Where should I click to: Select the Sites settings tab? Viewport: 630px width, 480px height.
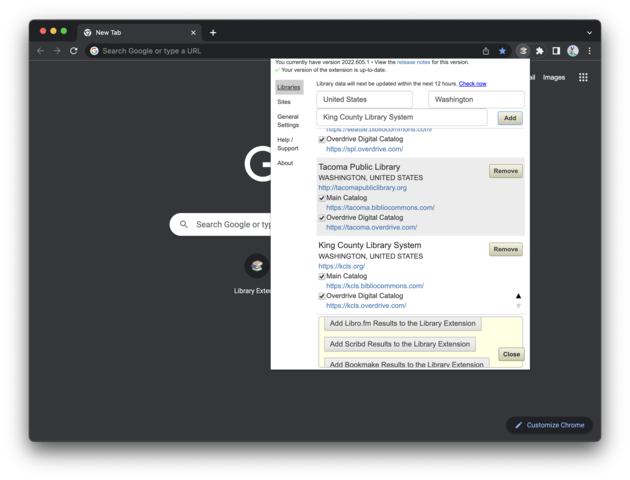click(x=284, y=102)
